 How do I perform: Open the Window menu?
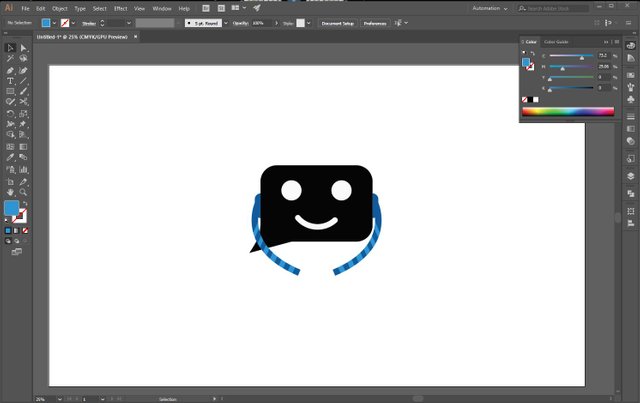(x=162, y=8)
